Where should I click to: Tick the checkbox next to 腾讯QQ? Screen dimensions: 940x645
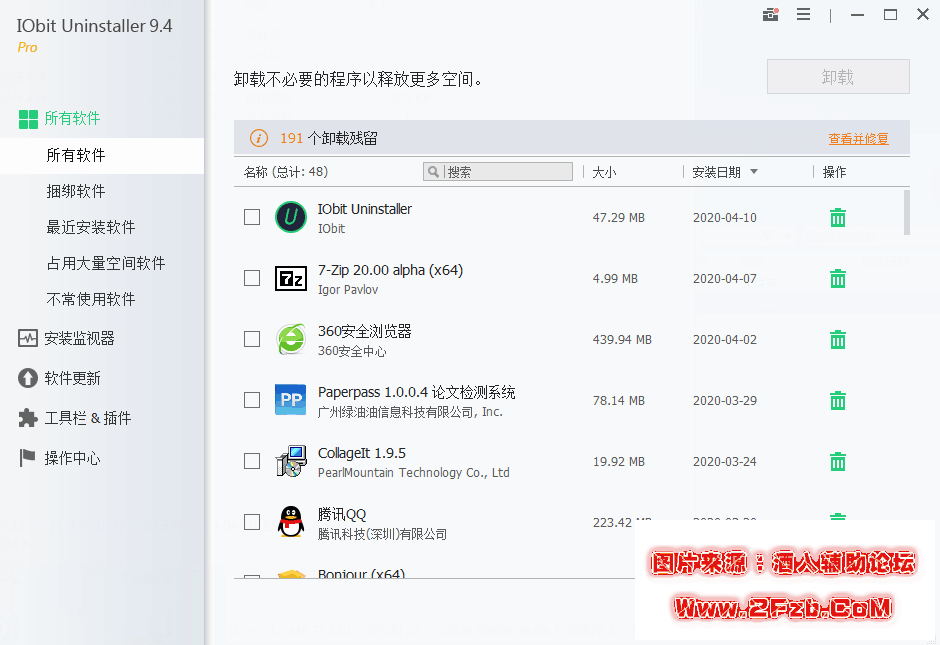pyautogui.click(x=252, y=522)
